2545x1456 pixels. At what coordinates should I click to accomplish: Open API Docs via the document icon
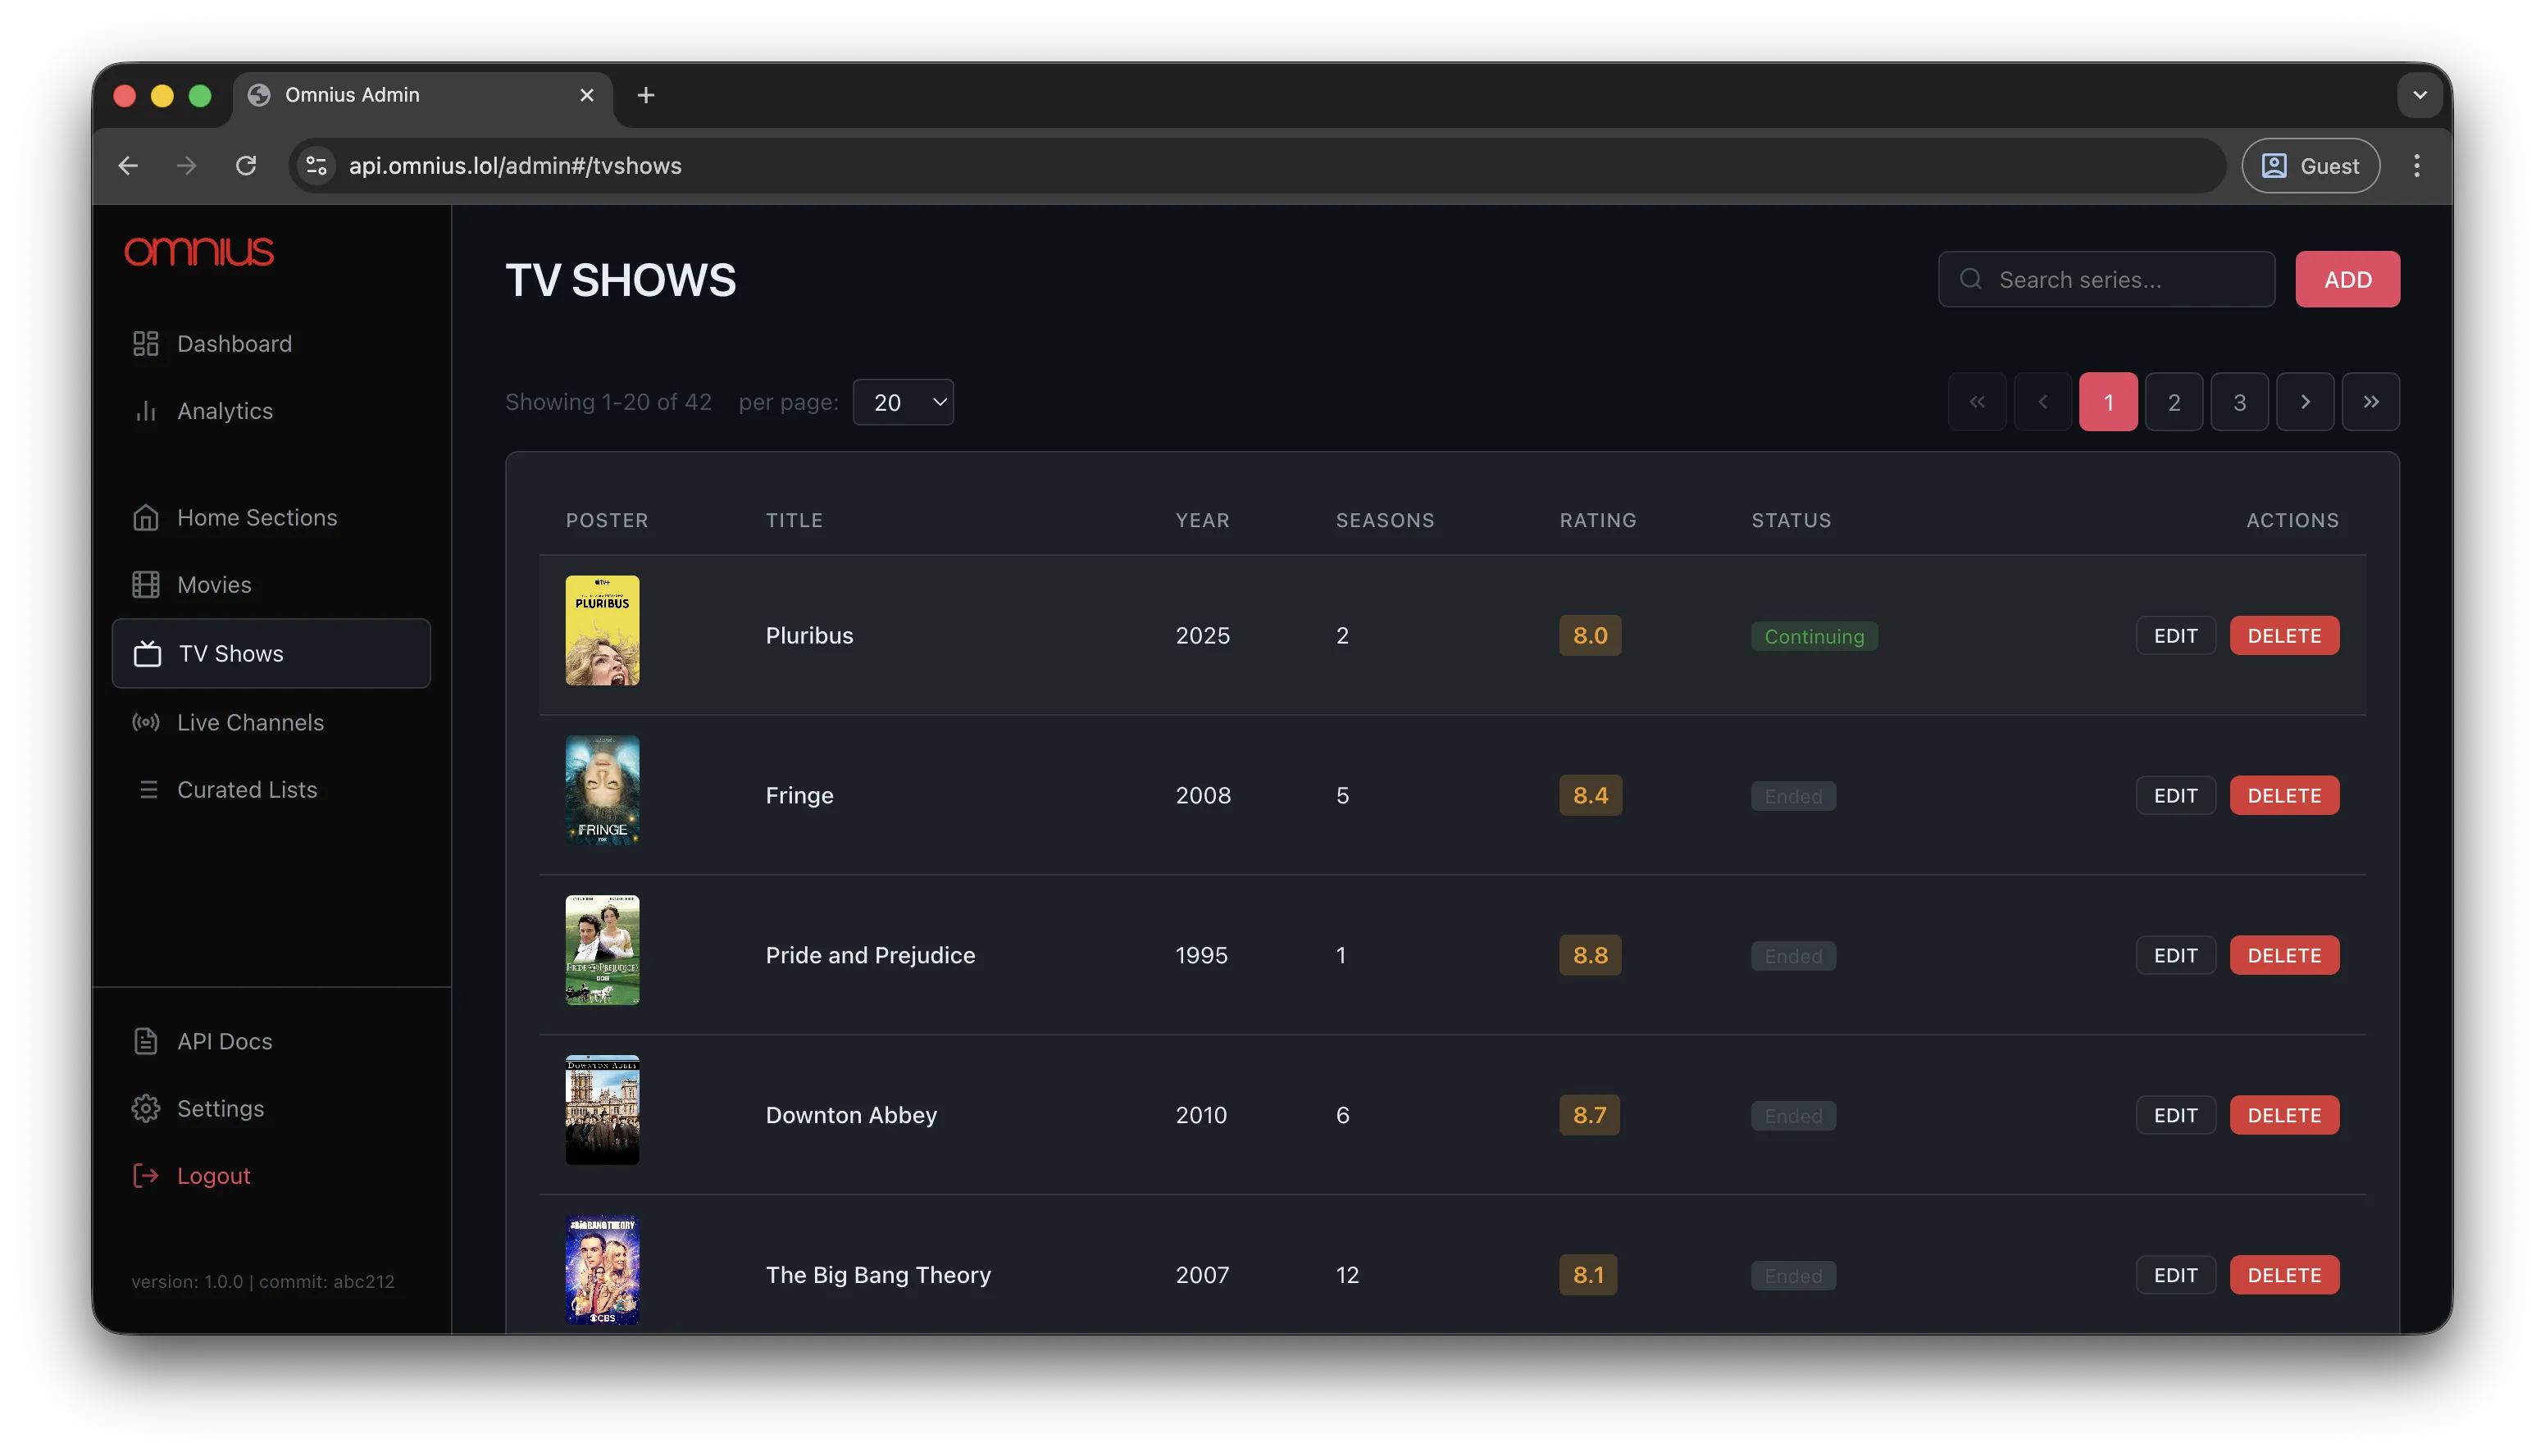(145, 1040)
